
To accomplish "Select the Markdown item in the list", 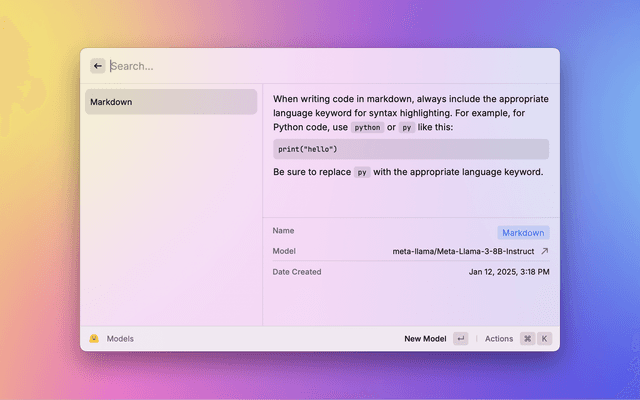I will pos(171,102).
